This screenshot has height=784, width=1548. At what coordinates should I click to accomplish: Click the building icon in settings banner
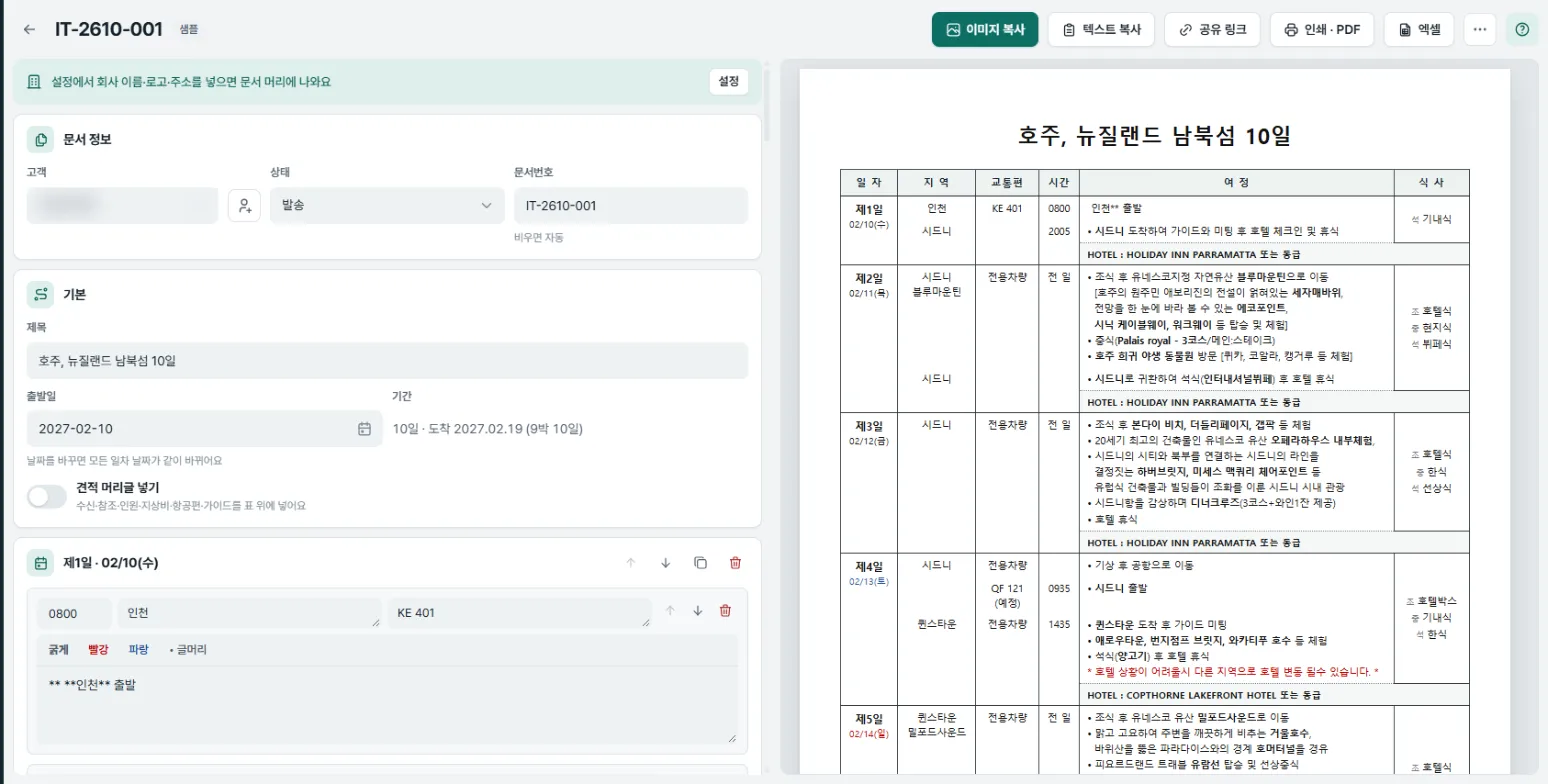click(34, 81)
